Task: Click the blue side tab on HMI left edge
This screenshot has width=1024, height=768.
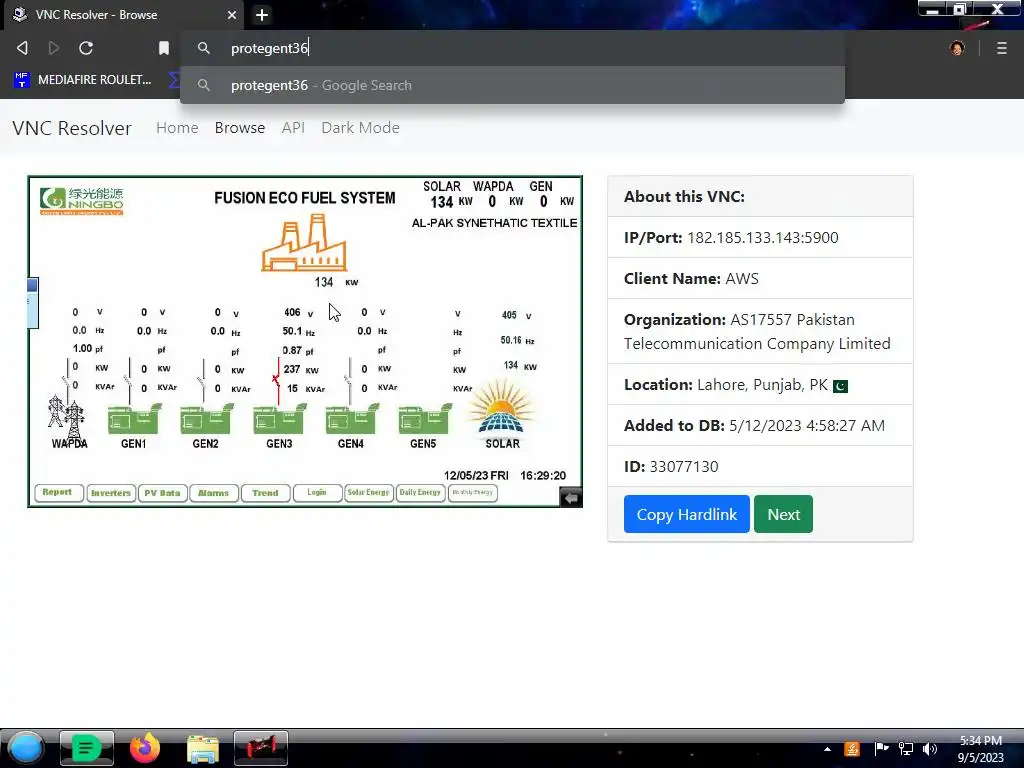Action: pos(33,302)
